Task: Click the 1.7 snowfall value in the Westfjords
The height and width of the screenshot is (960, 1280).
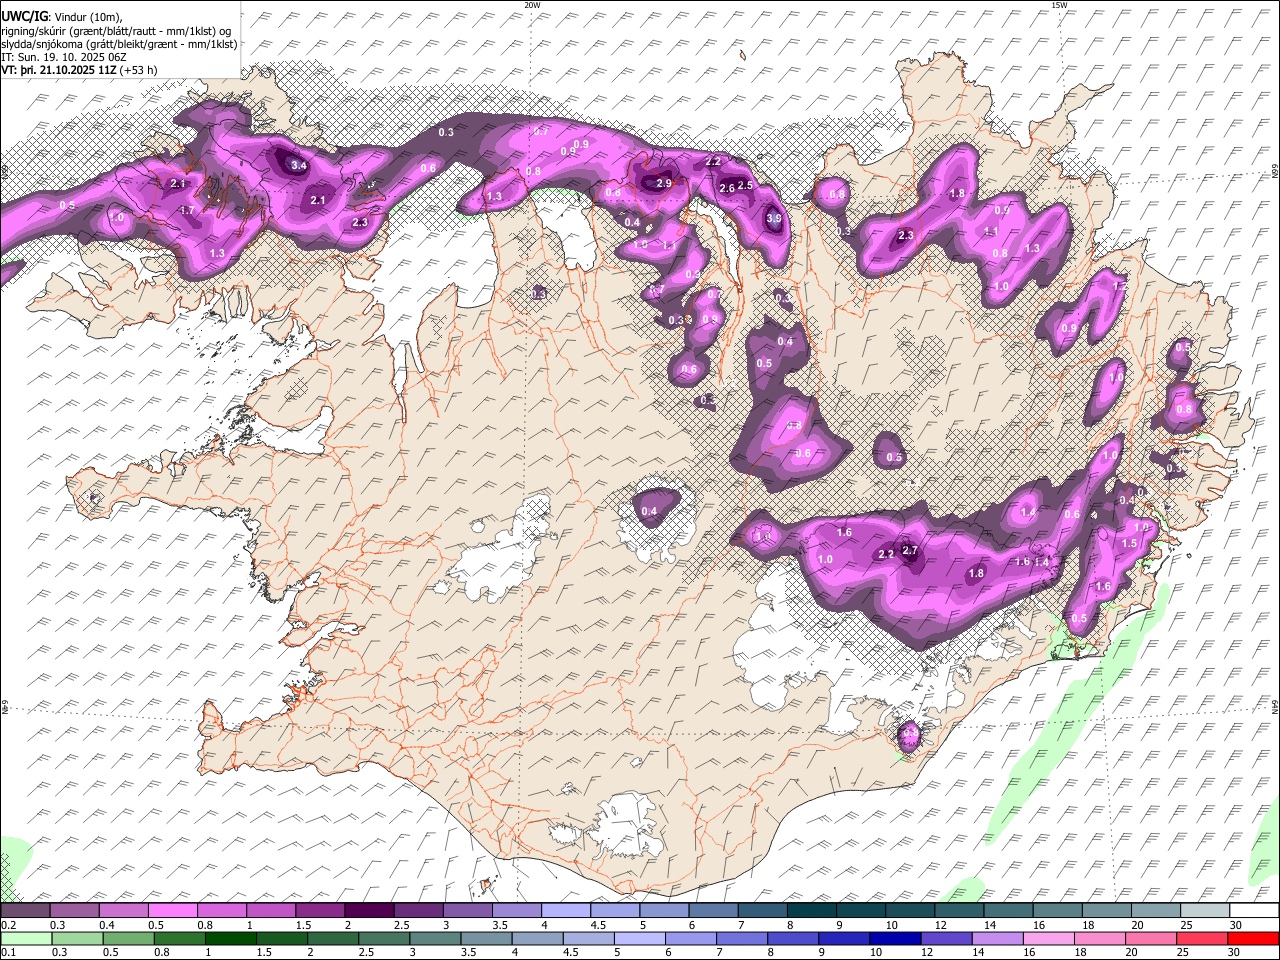Action: 187,210
